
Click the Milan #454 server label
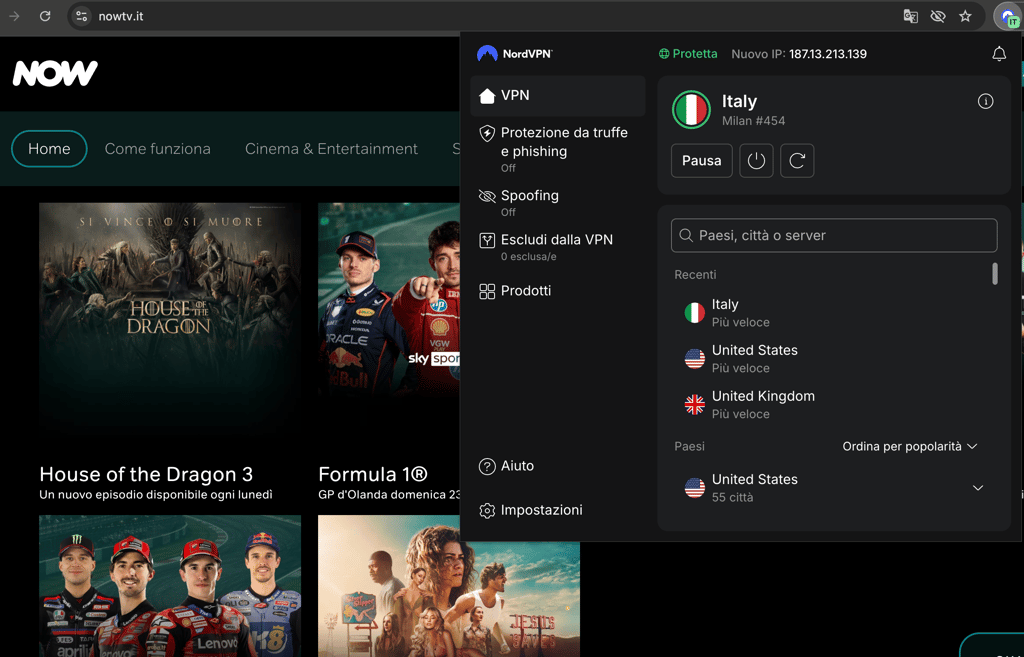click(753, 121)
